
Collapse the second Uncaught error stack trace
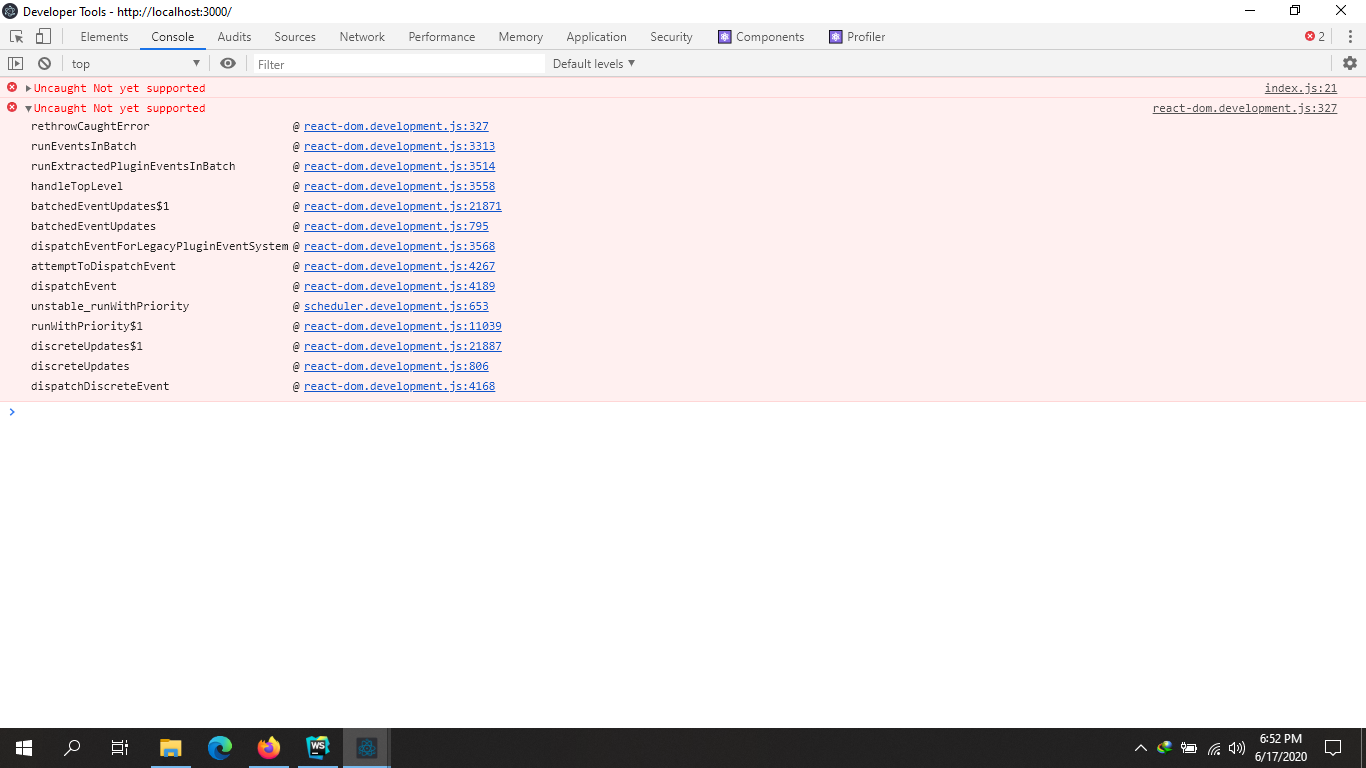(x=29, y=108)
